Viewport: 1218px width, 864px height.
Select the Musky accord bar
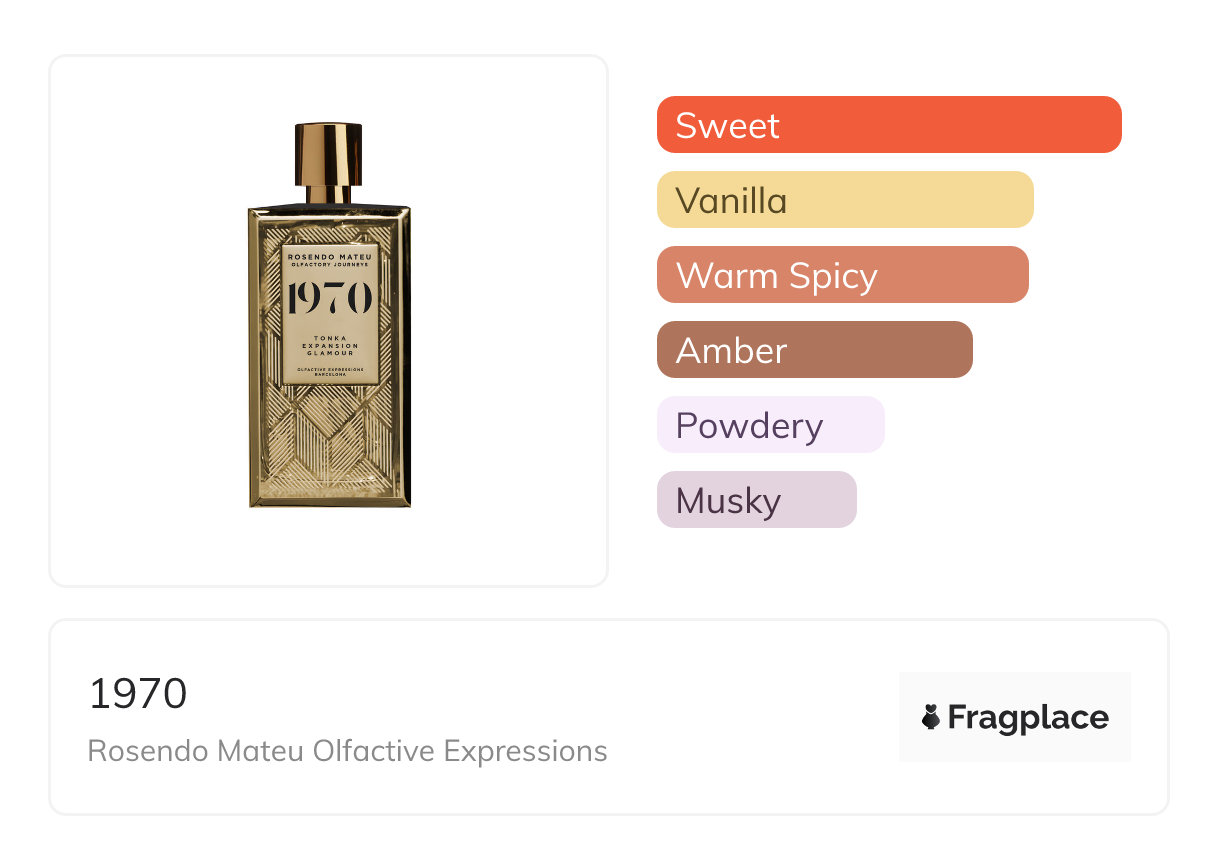[x=757, y=500]
